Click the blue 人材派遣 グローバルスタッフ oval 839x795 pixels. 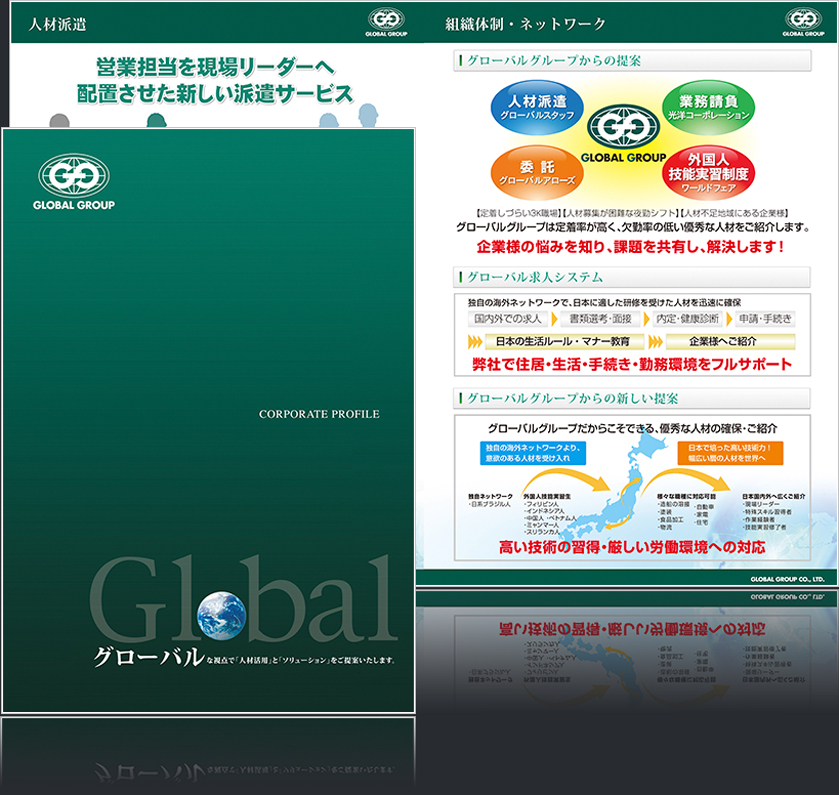(x=537, y=108)
